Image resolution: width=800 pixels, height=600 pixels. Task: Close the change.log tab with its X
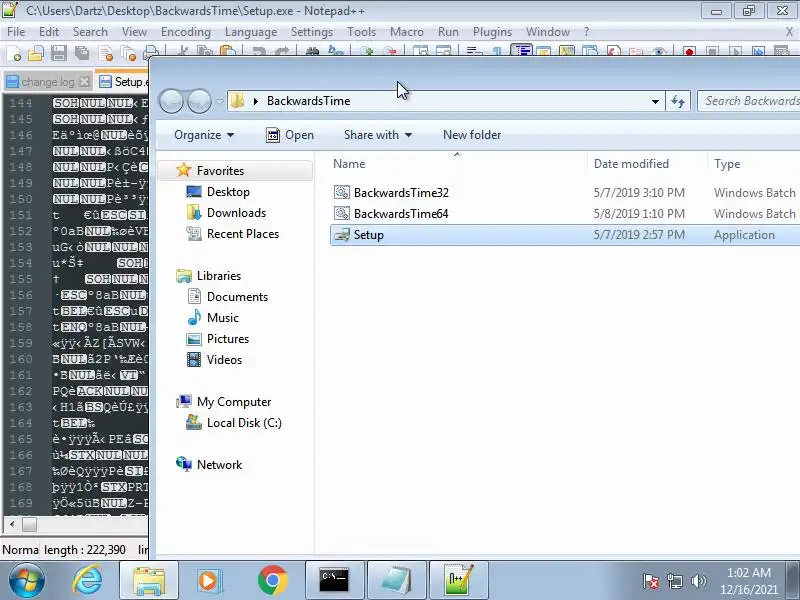tap(85, 82)
